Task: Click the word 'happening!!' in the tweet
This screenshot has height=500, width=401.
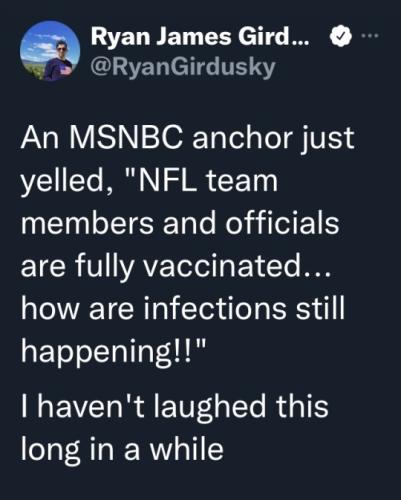Action: click(x=107, y=353)
